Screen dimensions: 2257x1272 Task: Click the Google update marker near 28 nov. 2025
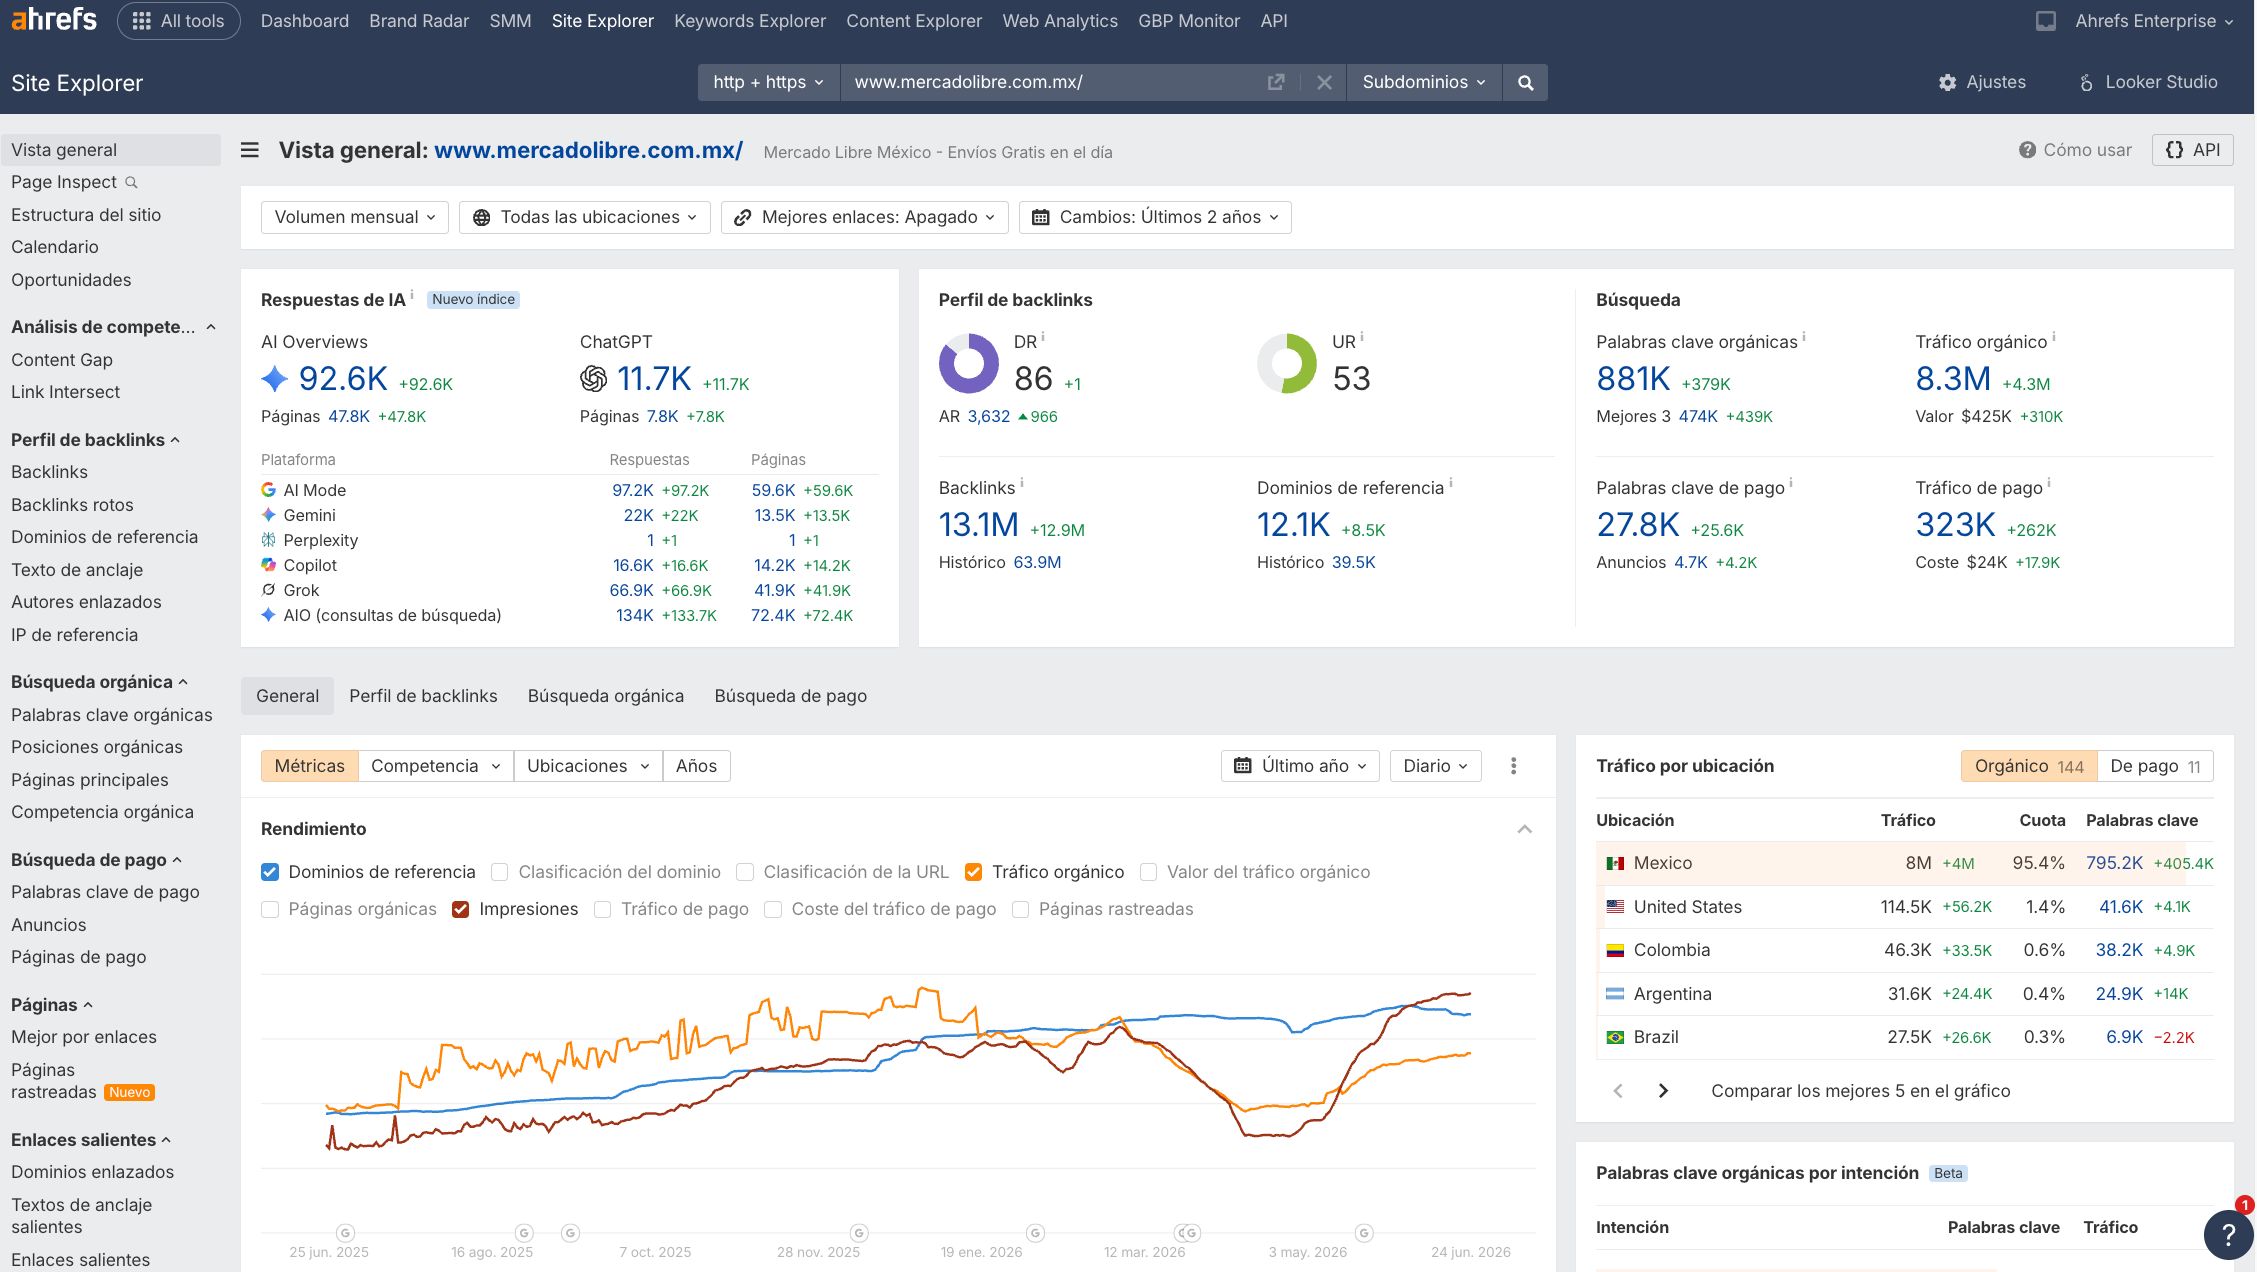[x=859, y=1232]
